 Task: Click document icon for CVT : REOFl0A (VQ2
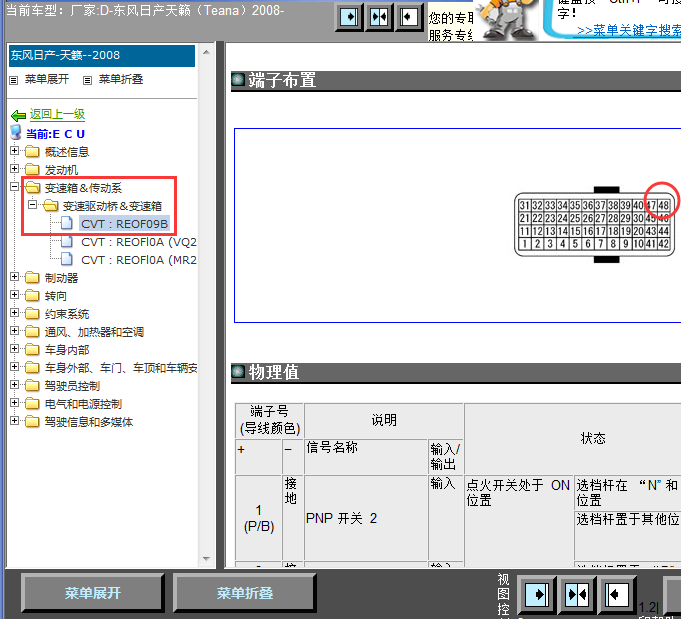click(x=66, y=241)
